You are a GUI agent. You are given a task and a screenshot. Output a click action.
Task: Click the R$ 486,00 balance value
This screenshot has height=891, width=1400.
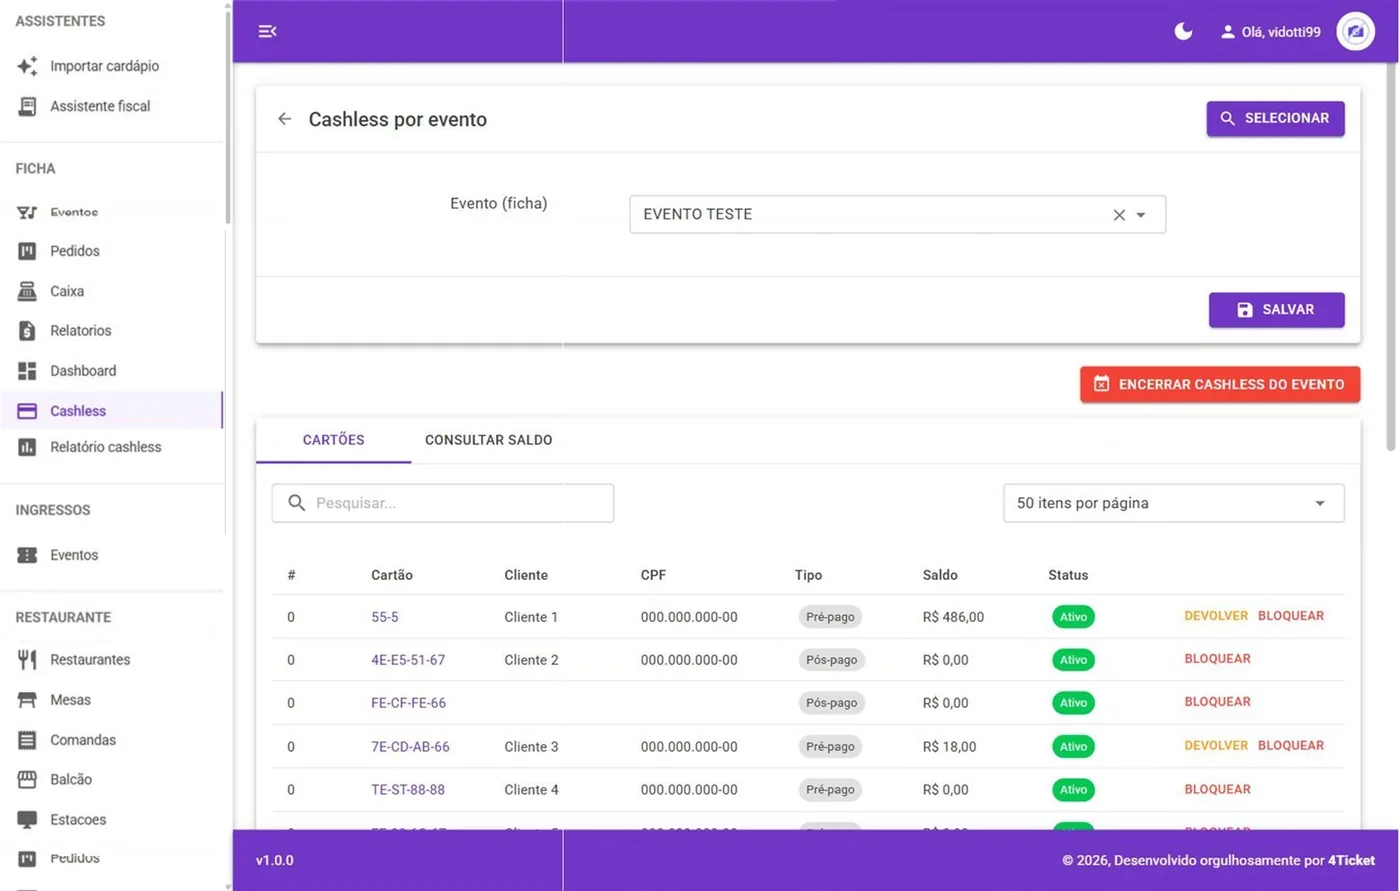[953, 617]
